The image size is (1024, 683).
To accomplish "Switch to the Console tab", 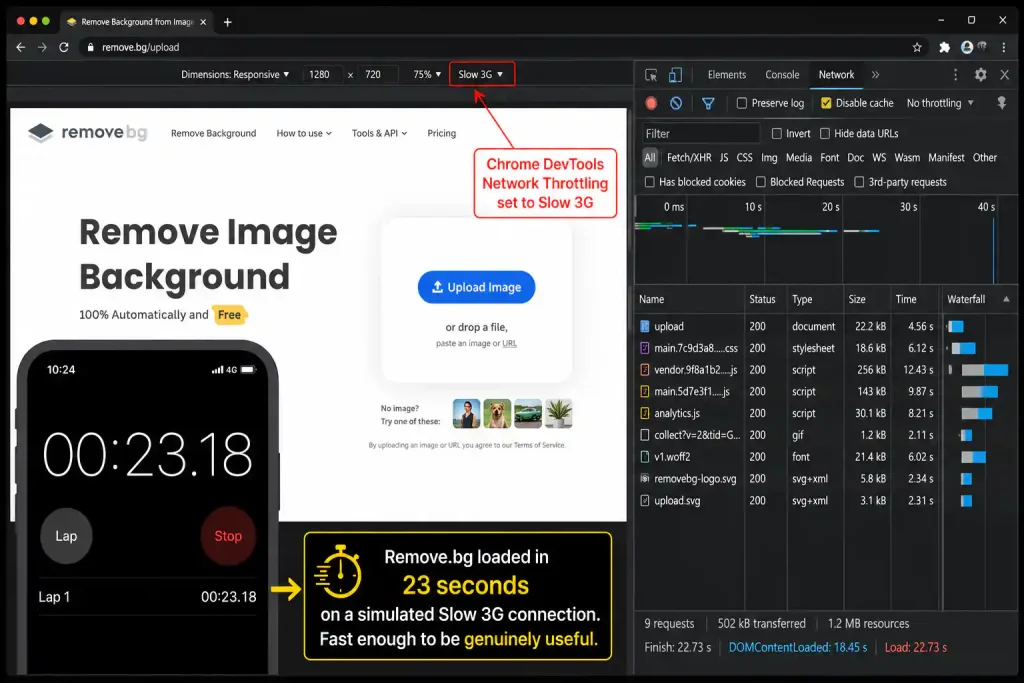I will (x=782, y=75).
